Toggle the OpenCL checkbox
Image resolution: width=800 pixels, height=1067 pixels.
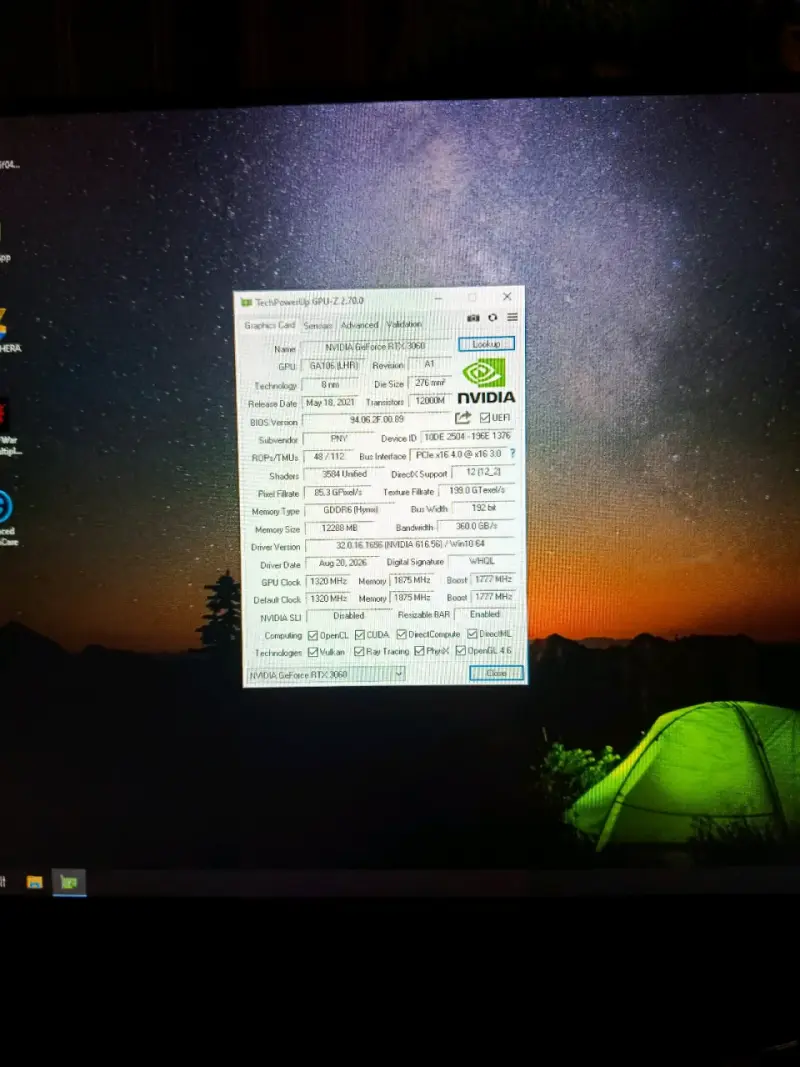[313, 636]
